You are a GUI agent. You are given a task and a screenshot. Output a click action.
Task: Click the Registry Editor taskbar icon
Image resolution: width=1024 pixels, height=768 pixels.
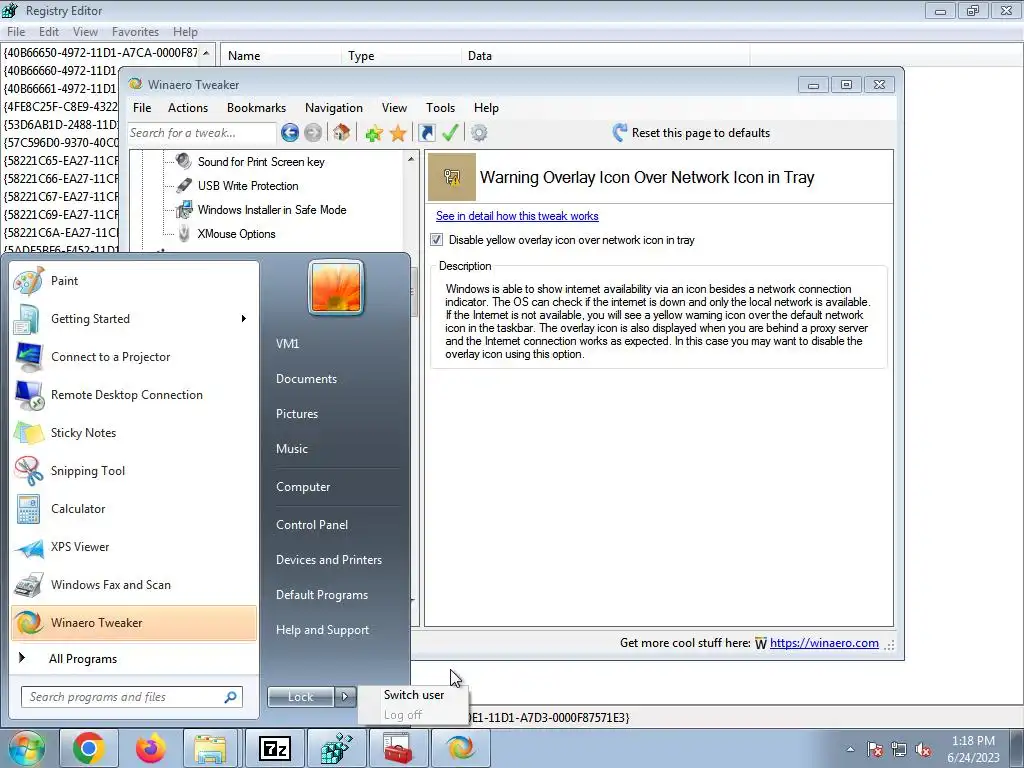[x=336, y=748]
